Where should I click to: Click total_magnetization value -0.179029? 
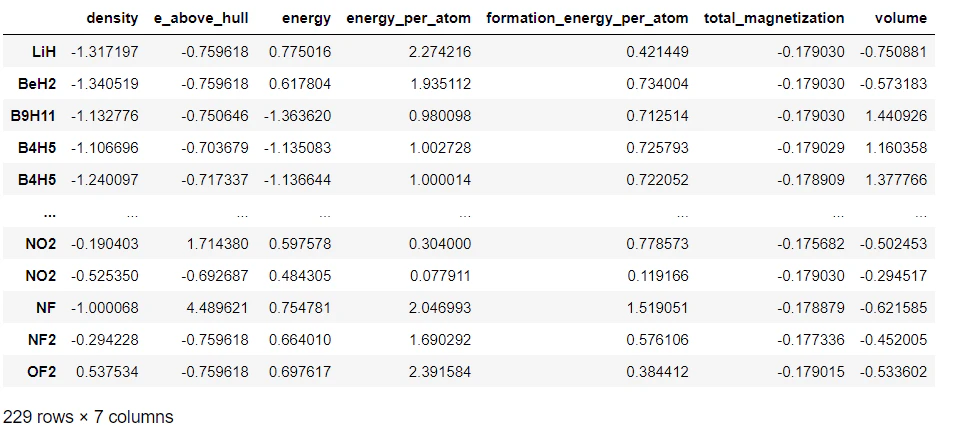(811, 148)
